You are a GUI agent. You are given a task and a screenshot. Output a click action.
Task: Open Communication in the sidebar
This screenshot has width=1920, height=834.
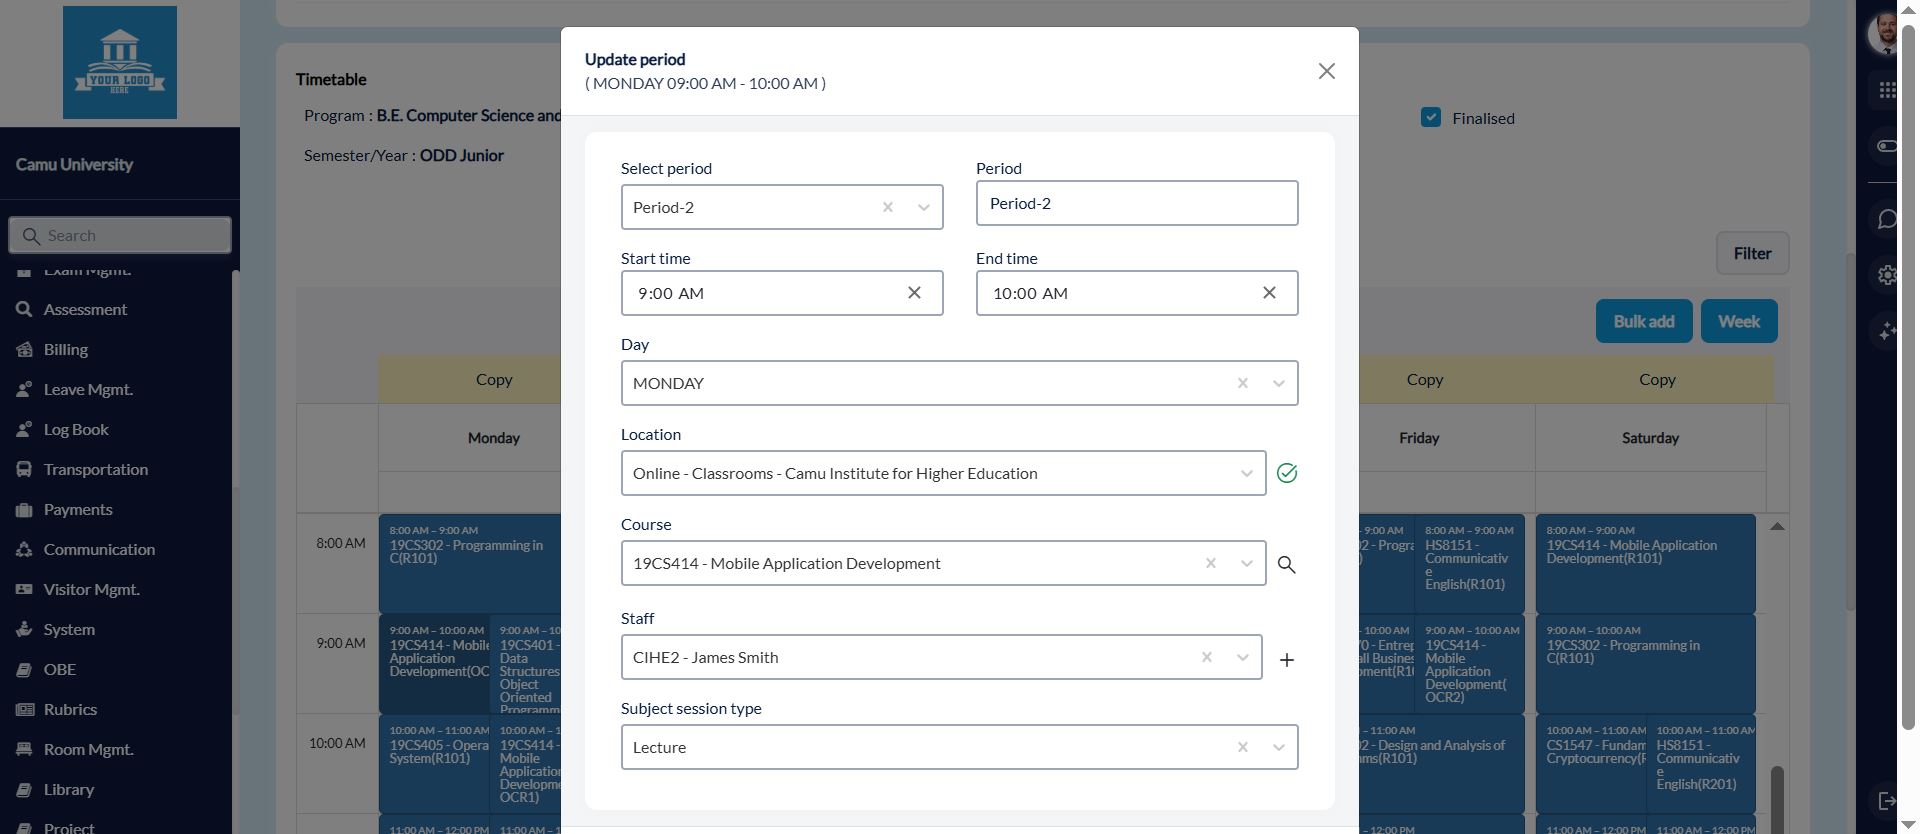pos(99,549)
